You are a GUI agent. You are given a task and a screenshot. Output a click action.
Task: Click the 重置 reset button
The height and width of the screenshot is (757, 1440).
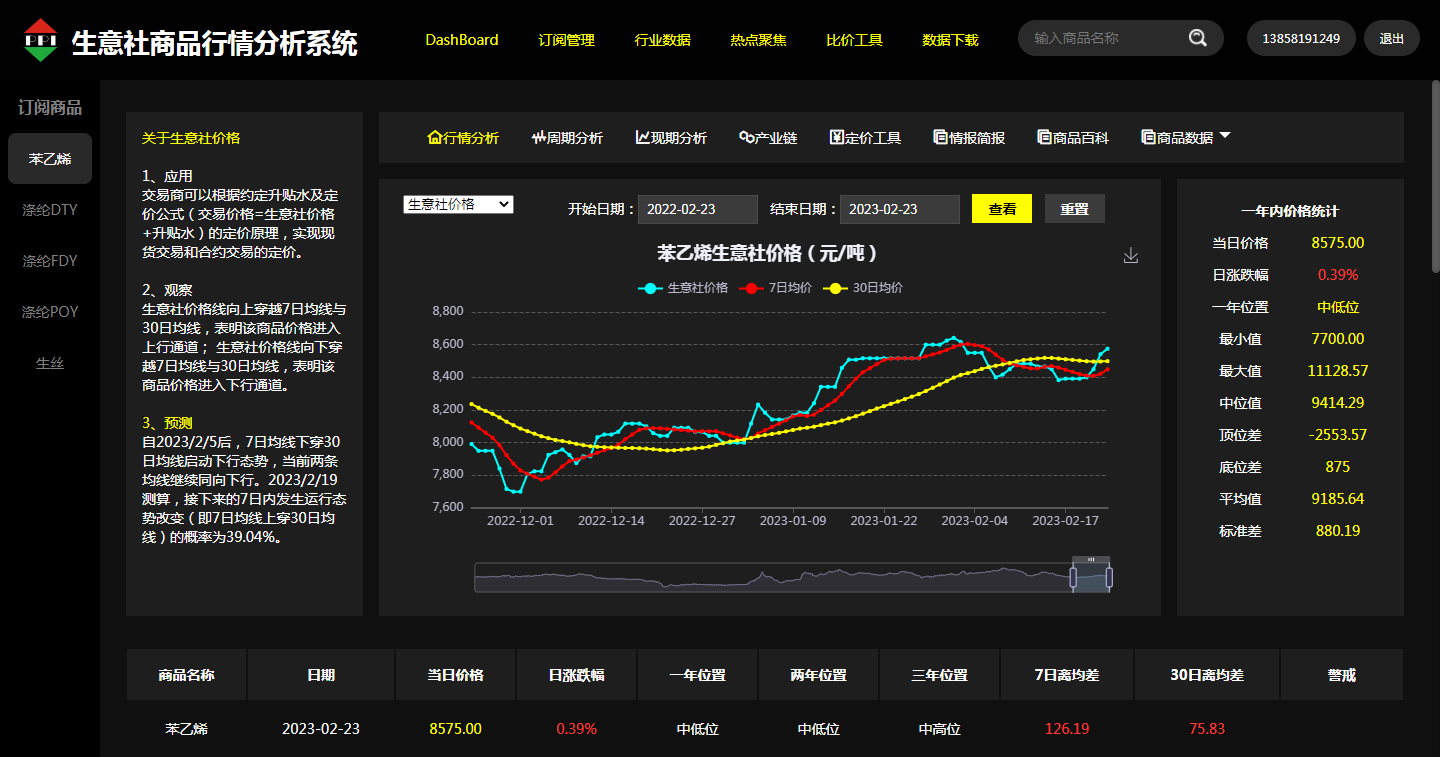pos(1074,209)
